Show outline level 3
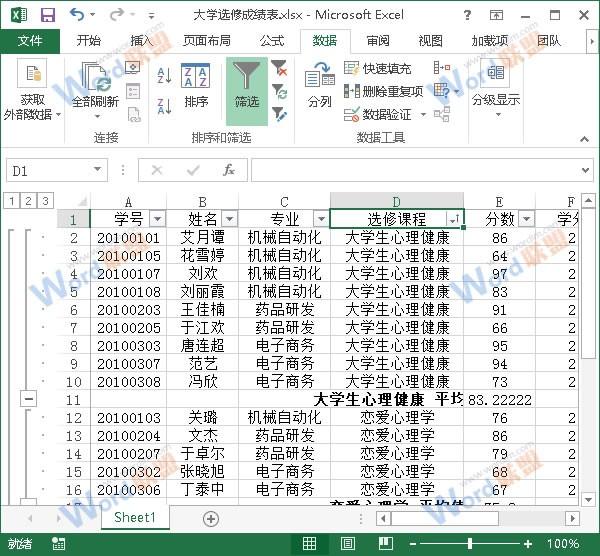 click(45, 201)
